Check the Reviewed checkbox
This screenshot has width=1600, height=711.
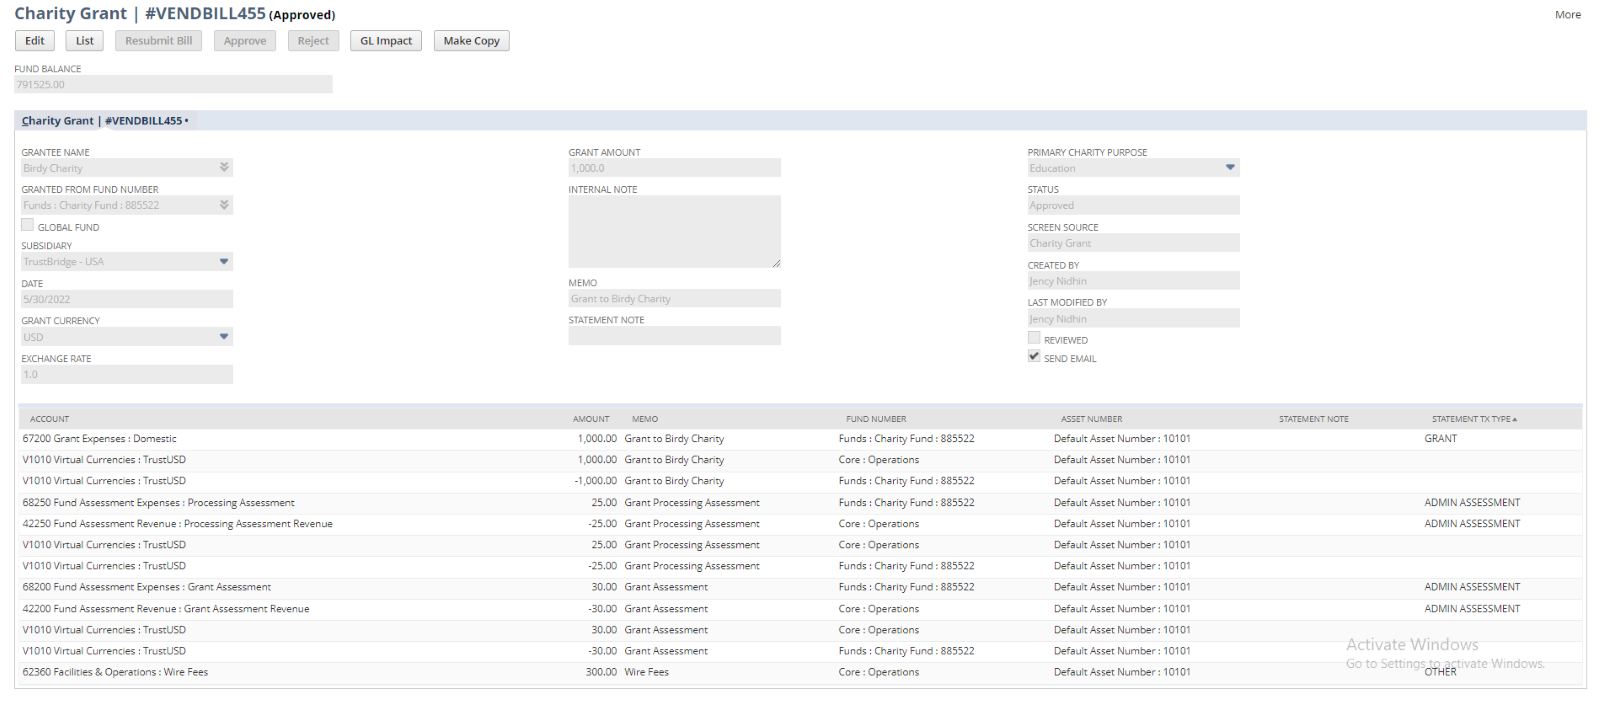click(1034, 339)
